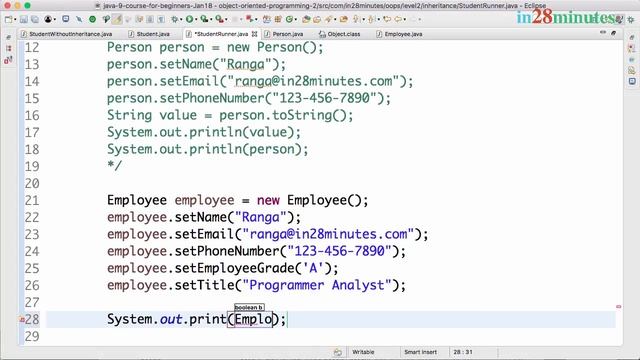640x360 pixels.
Task: Click the green Run play icon
Action: [x=189, y=19]
